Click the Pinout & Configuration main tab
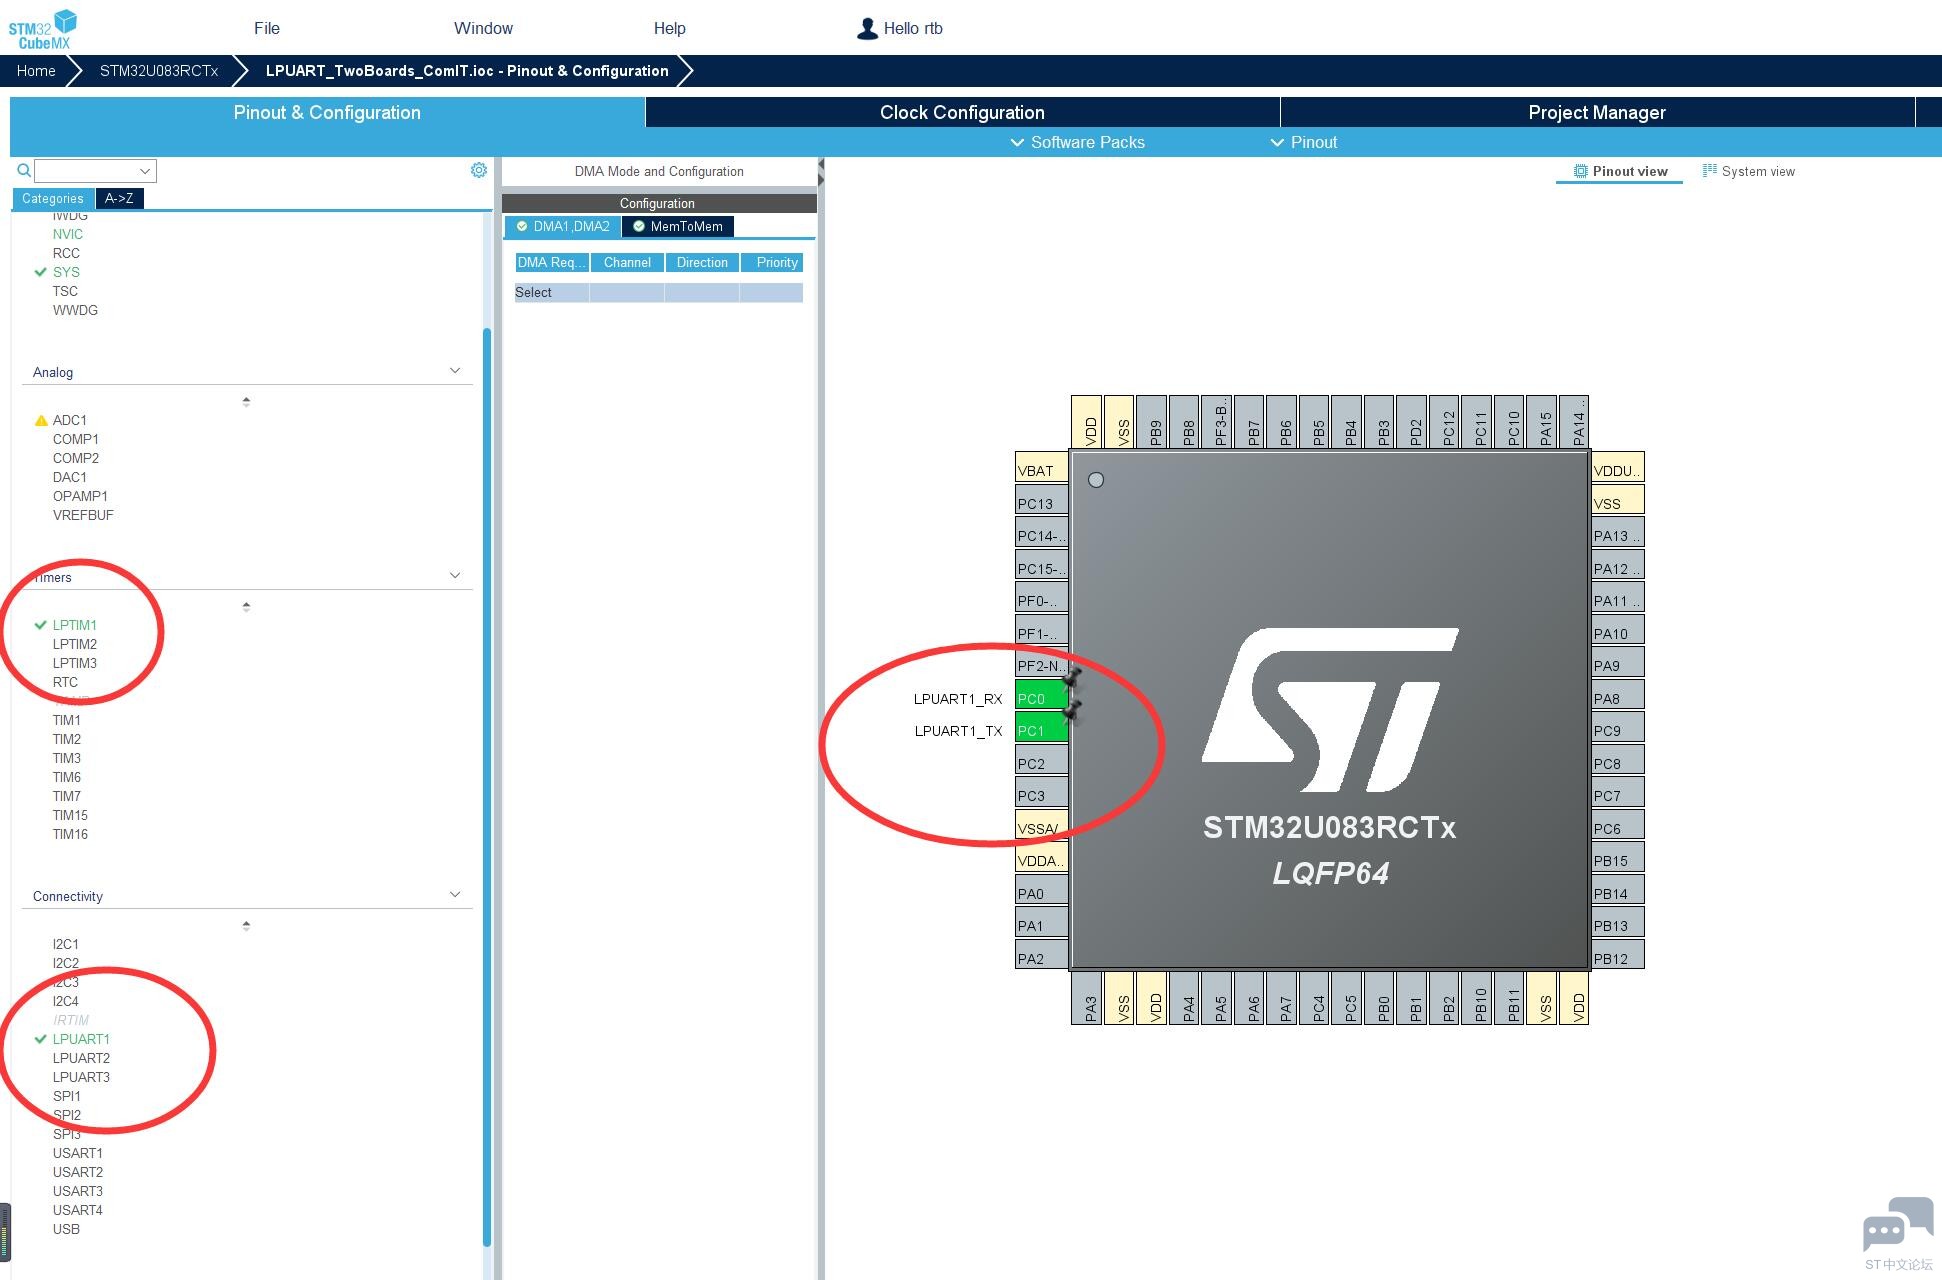This screenshot has width=1942, height=1280. click(327, 112)
